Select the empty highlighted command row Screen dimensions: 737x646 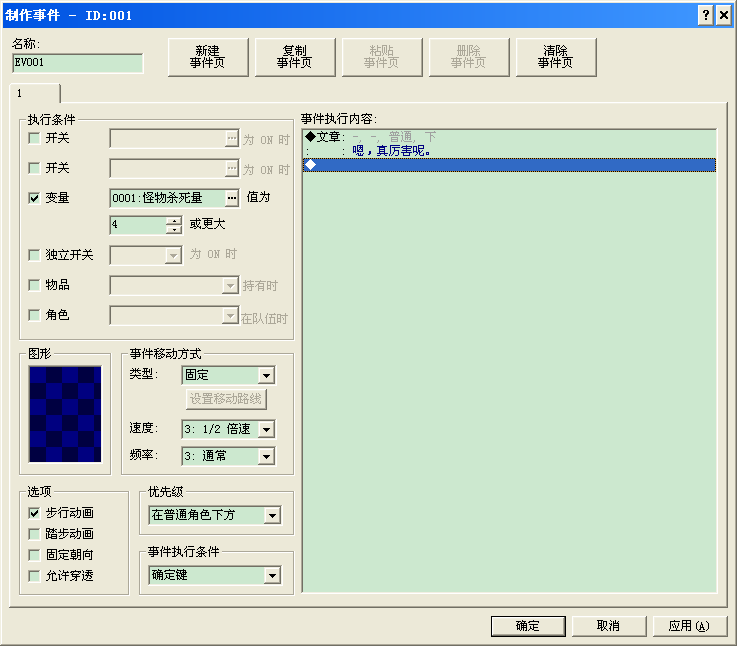tap(509, 165)
